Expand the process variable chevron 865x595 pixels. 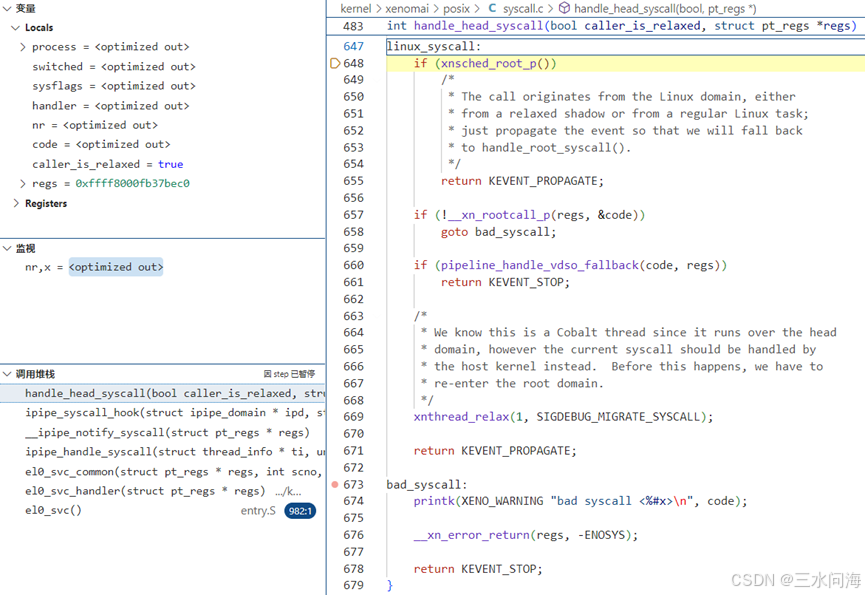click(23, 47)
